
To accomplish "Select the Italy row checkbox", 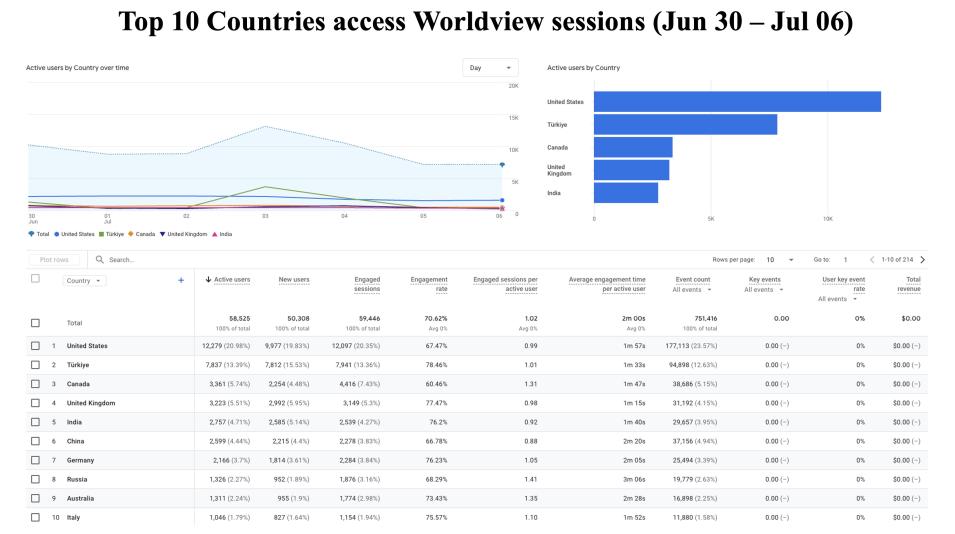I will (x=35, y=517).
